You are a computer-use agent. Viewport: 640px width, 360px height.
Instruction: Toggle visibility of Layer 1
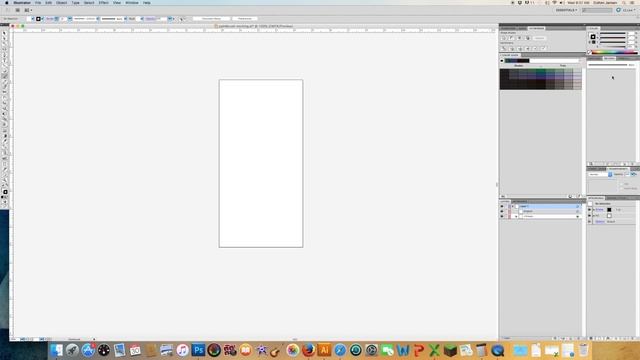coord(502,207)
